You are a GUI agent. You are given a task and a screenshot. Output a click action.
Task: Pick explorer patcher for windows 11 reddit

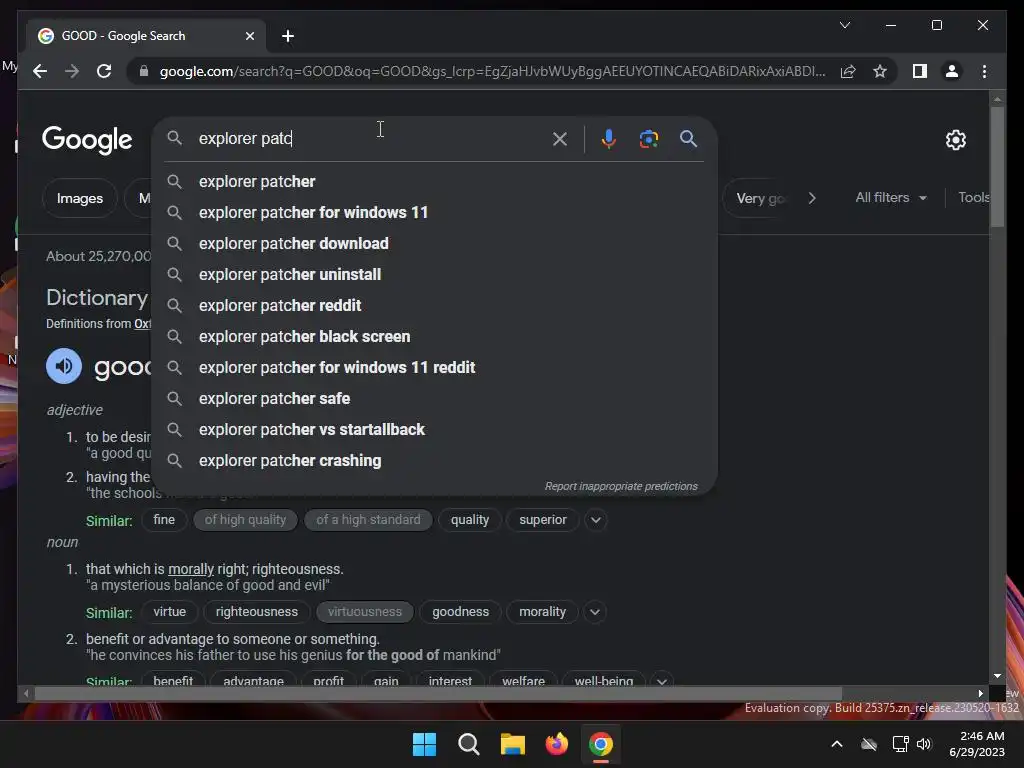coord(434,368)
